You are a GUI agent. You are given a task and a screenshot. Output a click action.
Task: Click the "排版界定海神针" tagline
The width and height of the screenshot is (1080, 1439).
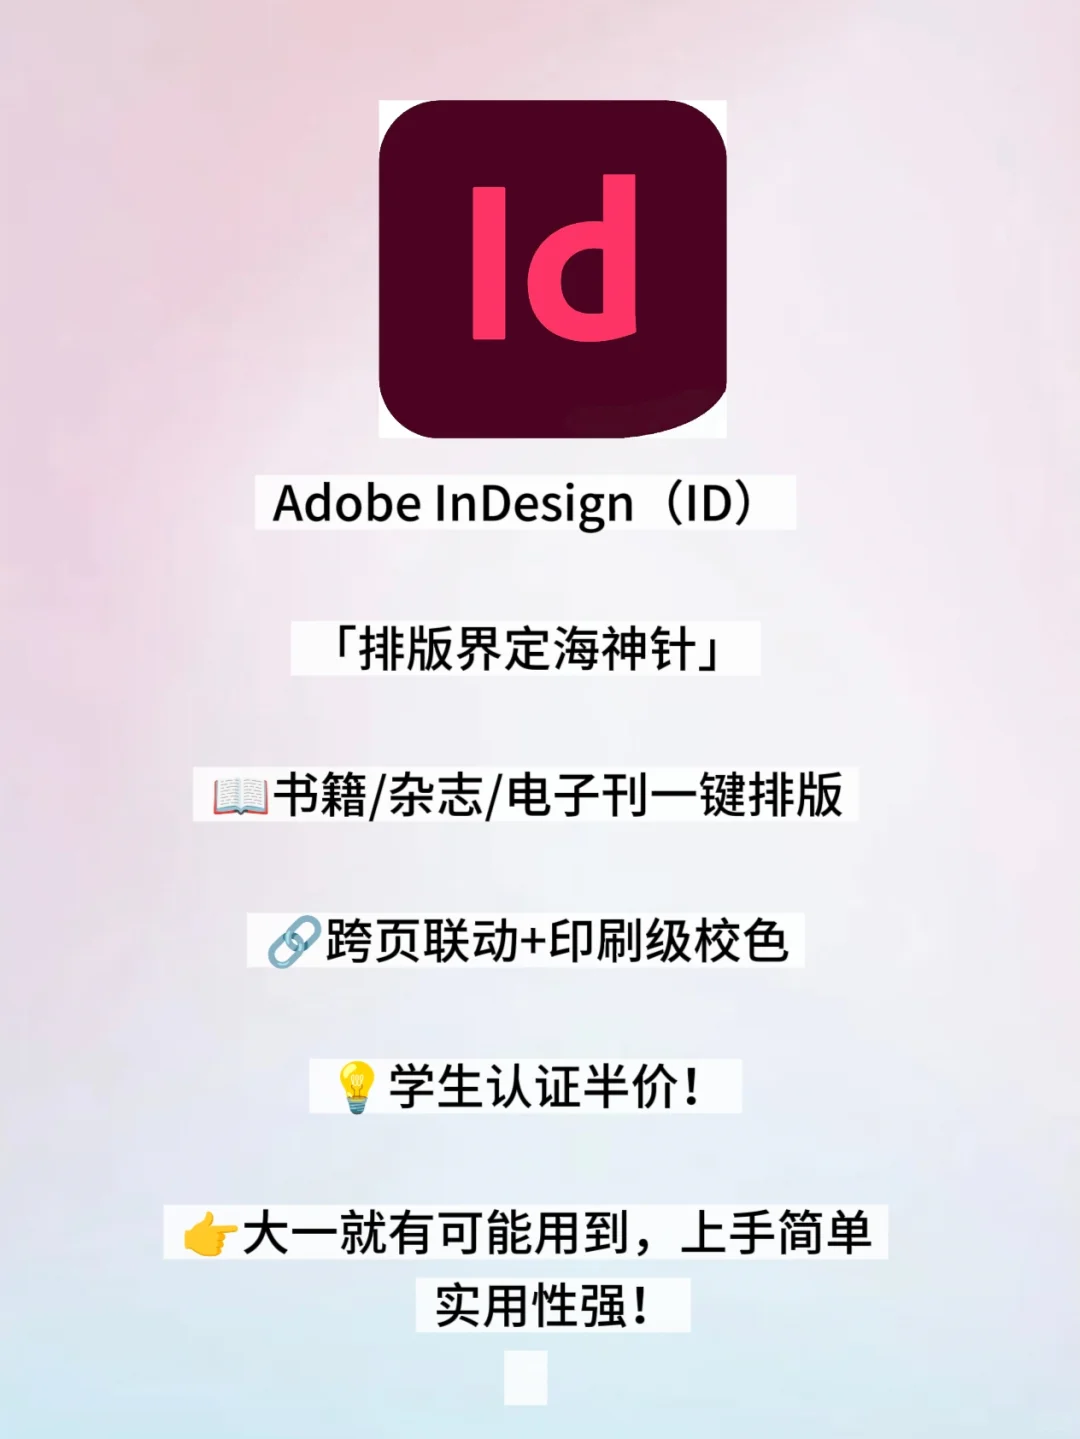tap(526, 648)
